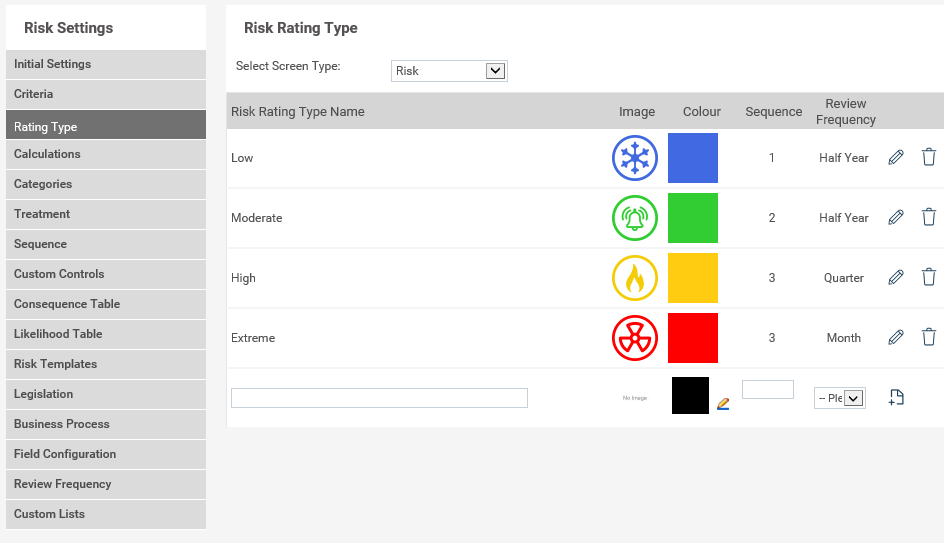The height and width of the screenshot is (543, 944).
Task: Focus the new row Sequence input box
Action: pyautogui.click(x=767, y=390)
